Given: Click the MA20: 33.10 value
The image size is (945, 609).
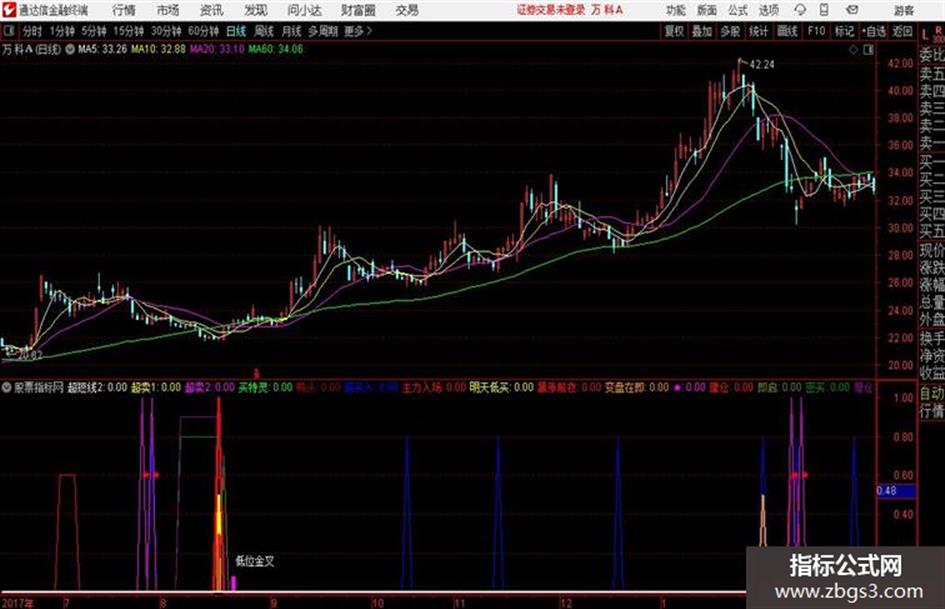Looking at the screenshot, I should 217,49.
